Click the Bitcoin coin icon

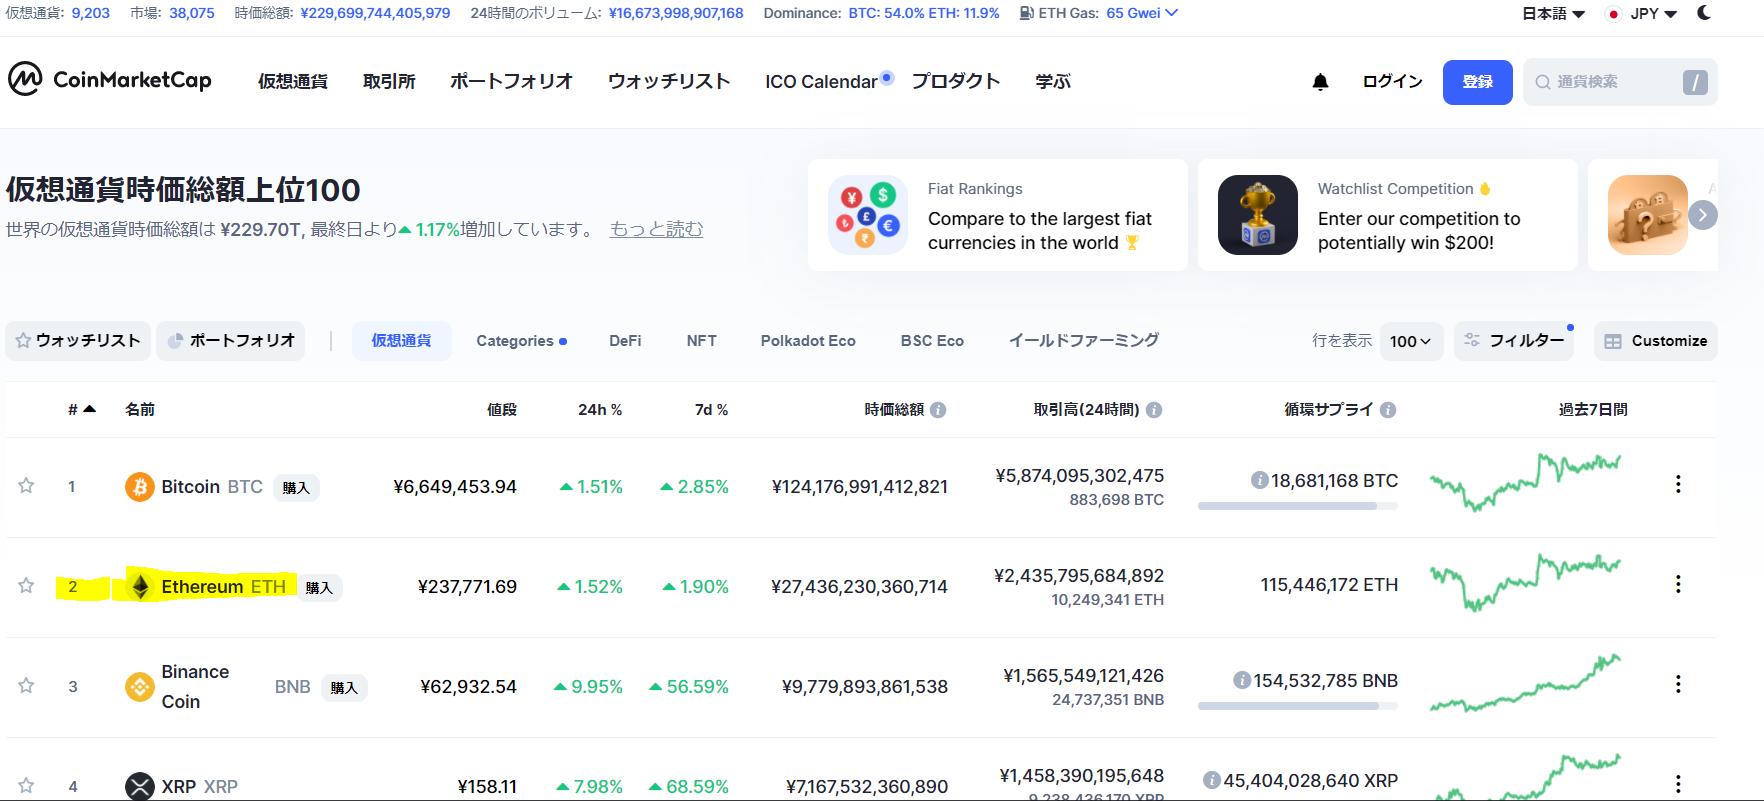click(139, 487)
